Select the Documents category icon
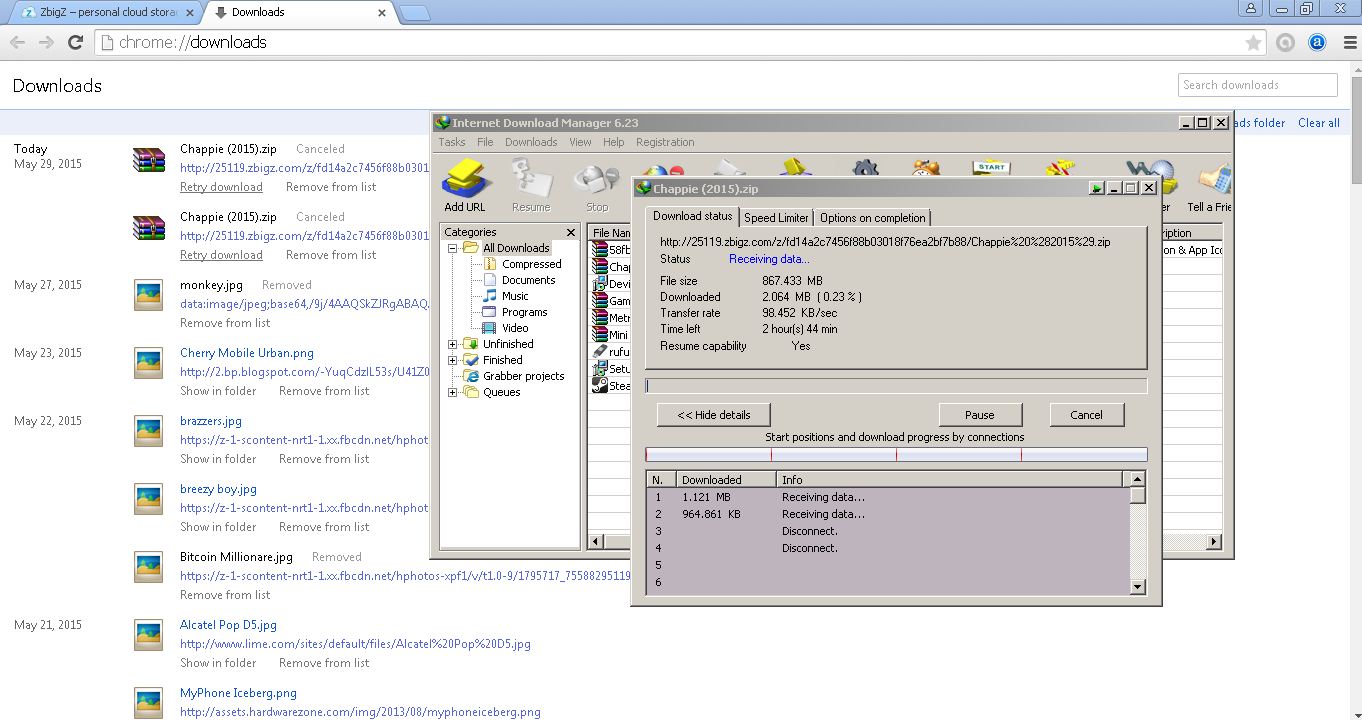 point(491,280)
